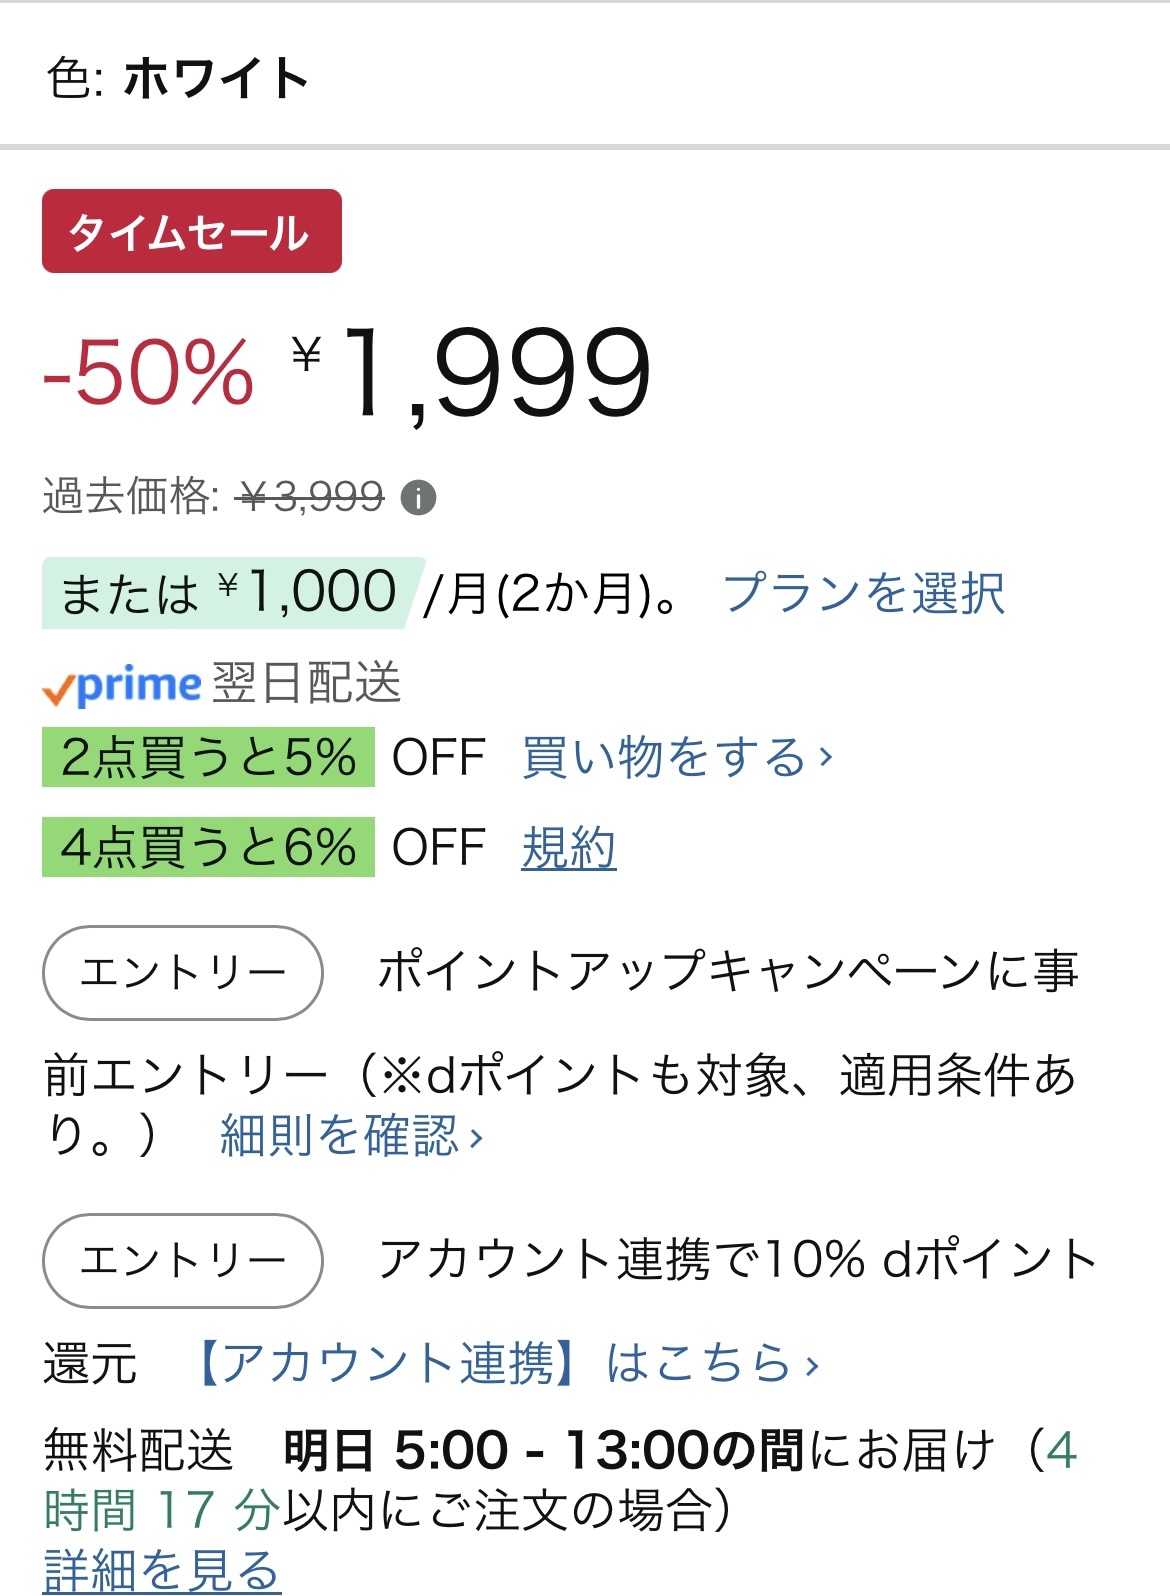Open the 規約 terms link
1170x1596 pixels.
[568, 848]
